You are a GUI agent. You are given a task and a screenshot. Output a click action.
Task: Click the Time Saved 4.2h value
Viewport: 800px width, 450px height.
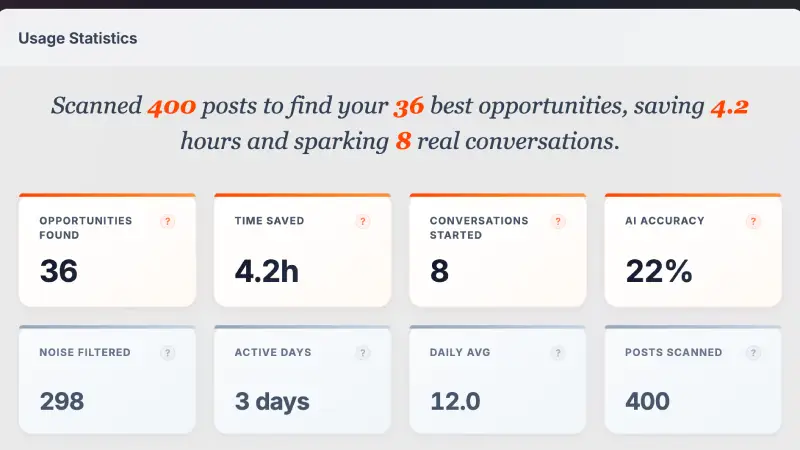[x=267, y=271]
